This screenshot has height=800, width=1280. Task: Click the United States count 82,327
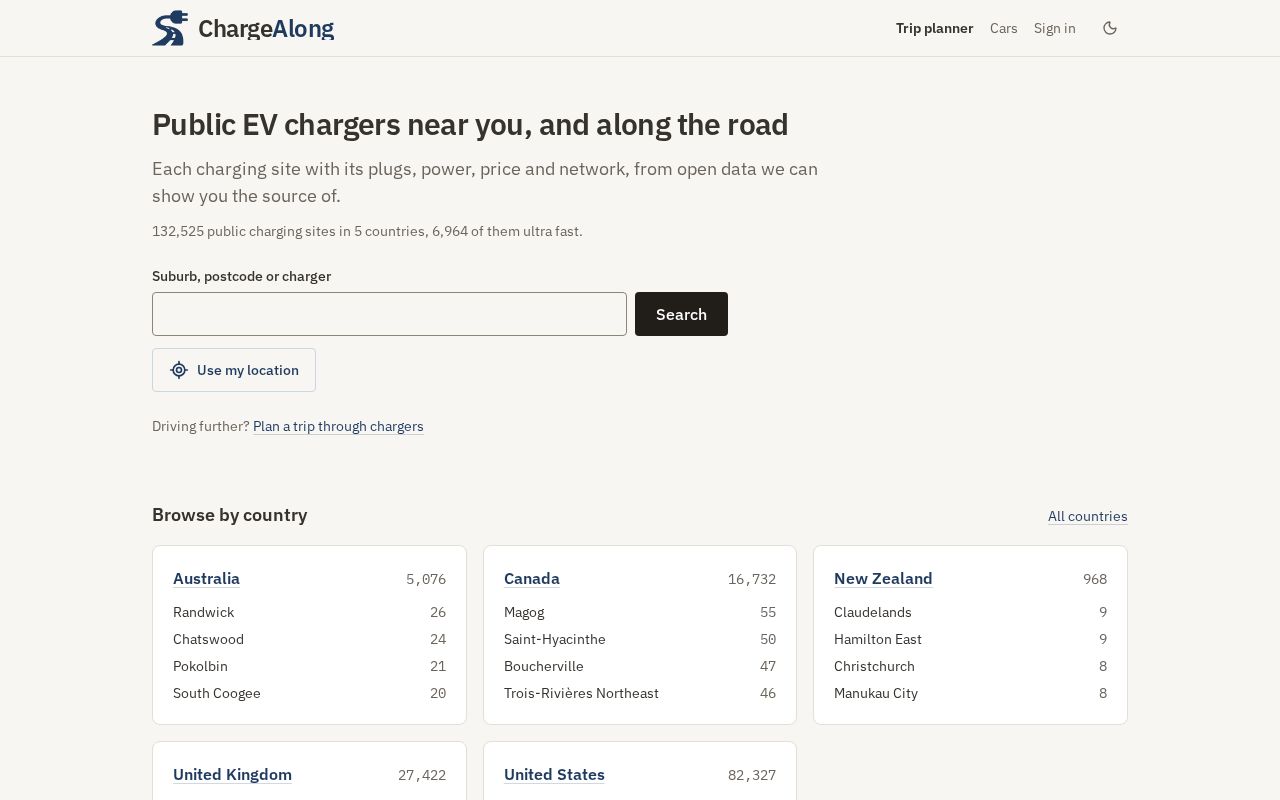752,775
